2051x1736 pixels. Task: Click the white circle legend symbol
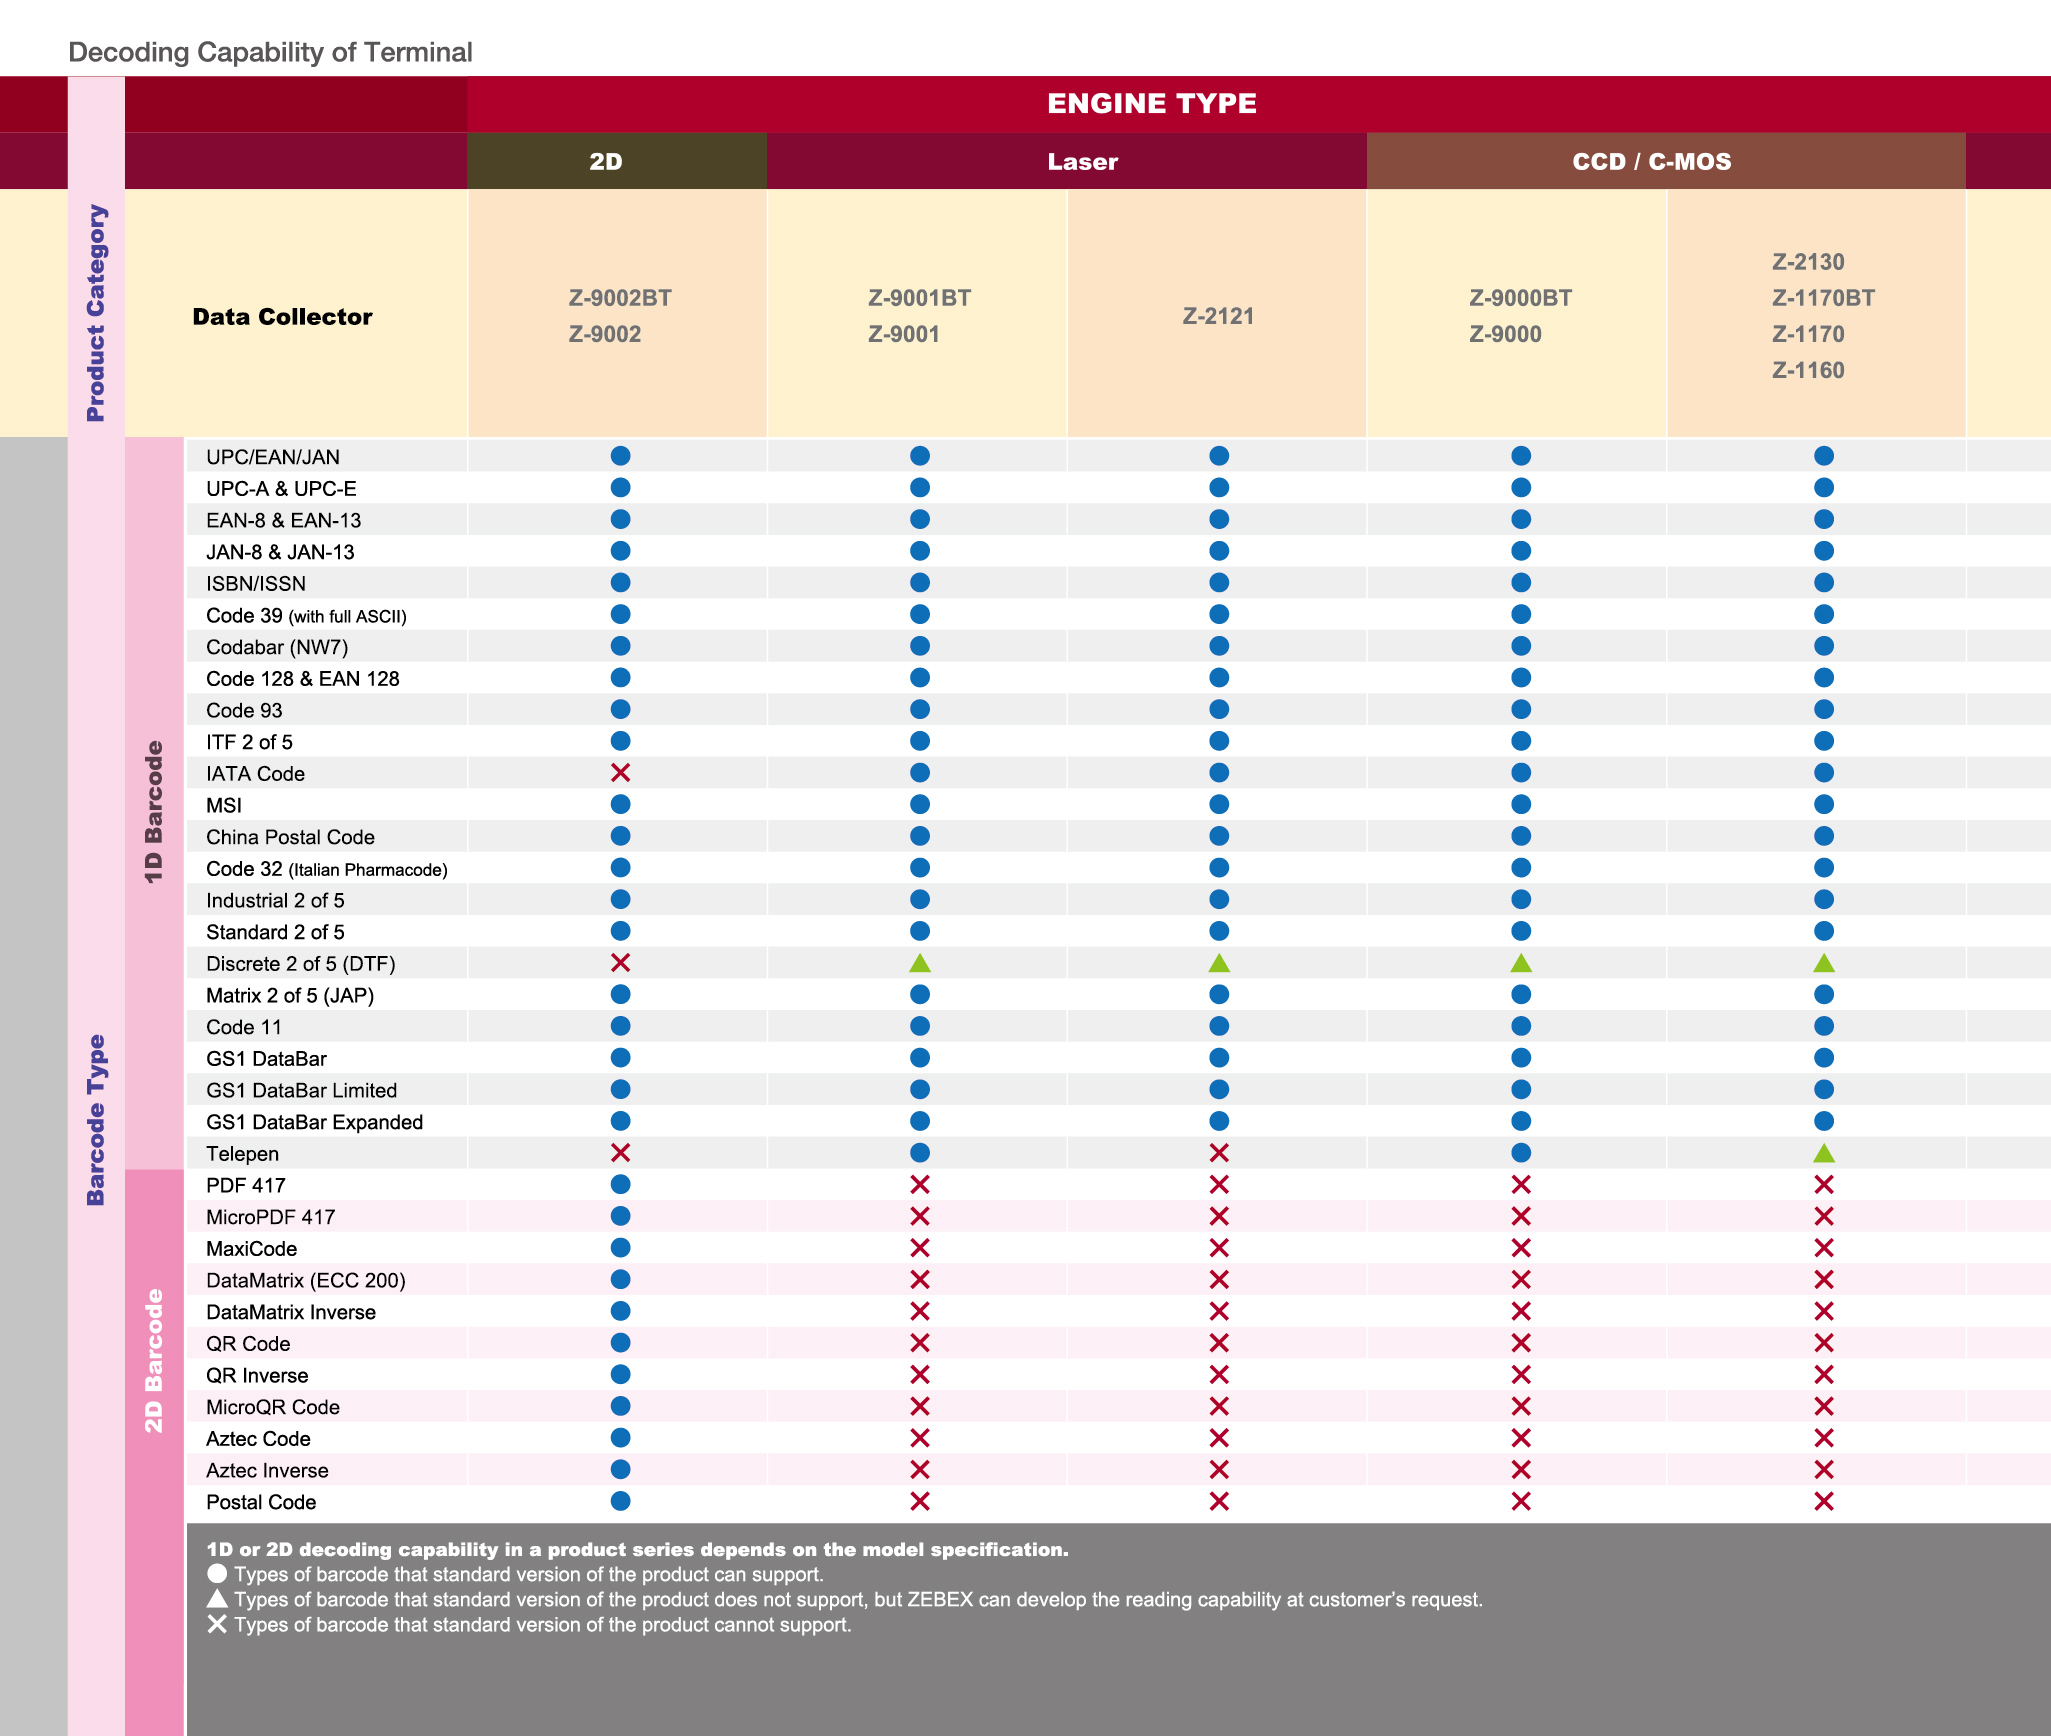(217, 1574)
